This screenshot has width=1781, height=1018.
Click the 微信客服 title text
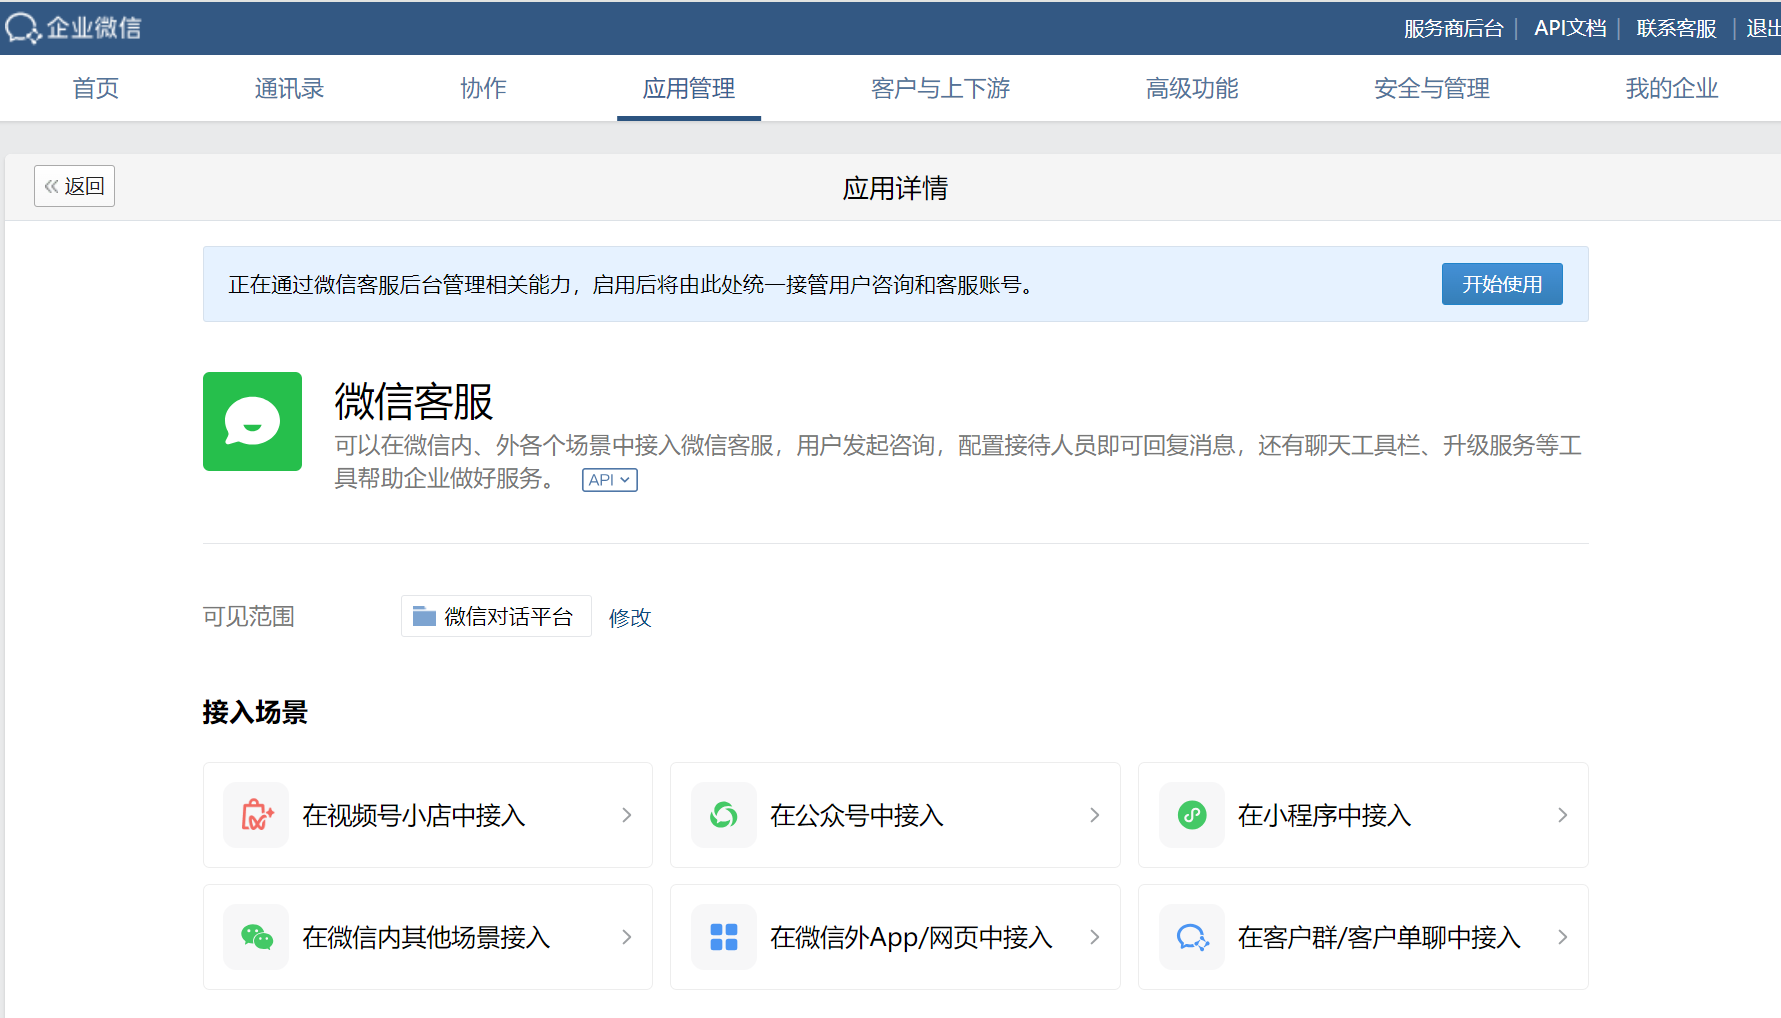[414, 402]
